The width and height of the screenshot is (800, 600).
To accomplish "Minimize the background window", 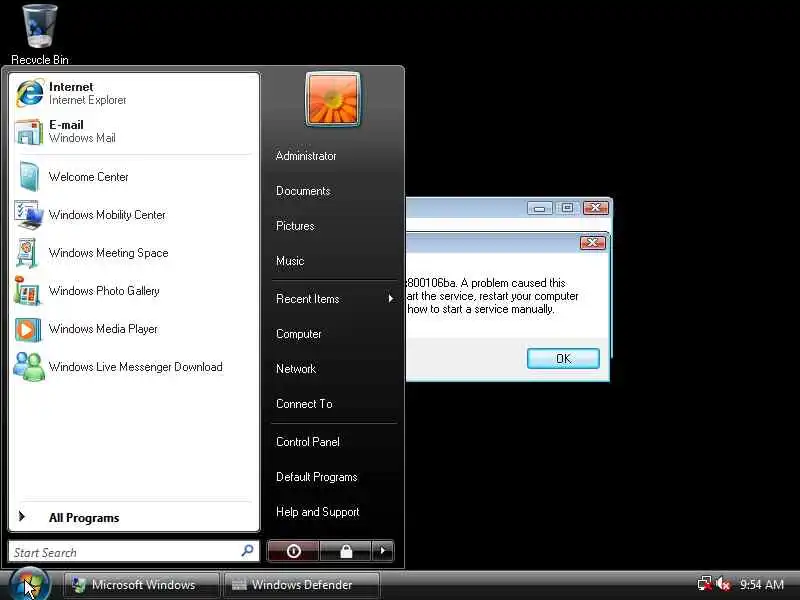I will point(540,208).
